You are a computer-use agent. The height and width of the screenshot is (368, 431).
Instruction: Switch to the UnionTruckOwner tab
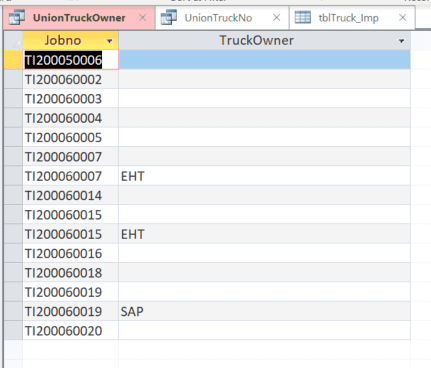[79, 18]
